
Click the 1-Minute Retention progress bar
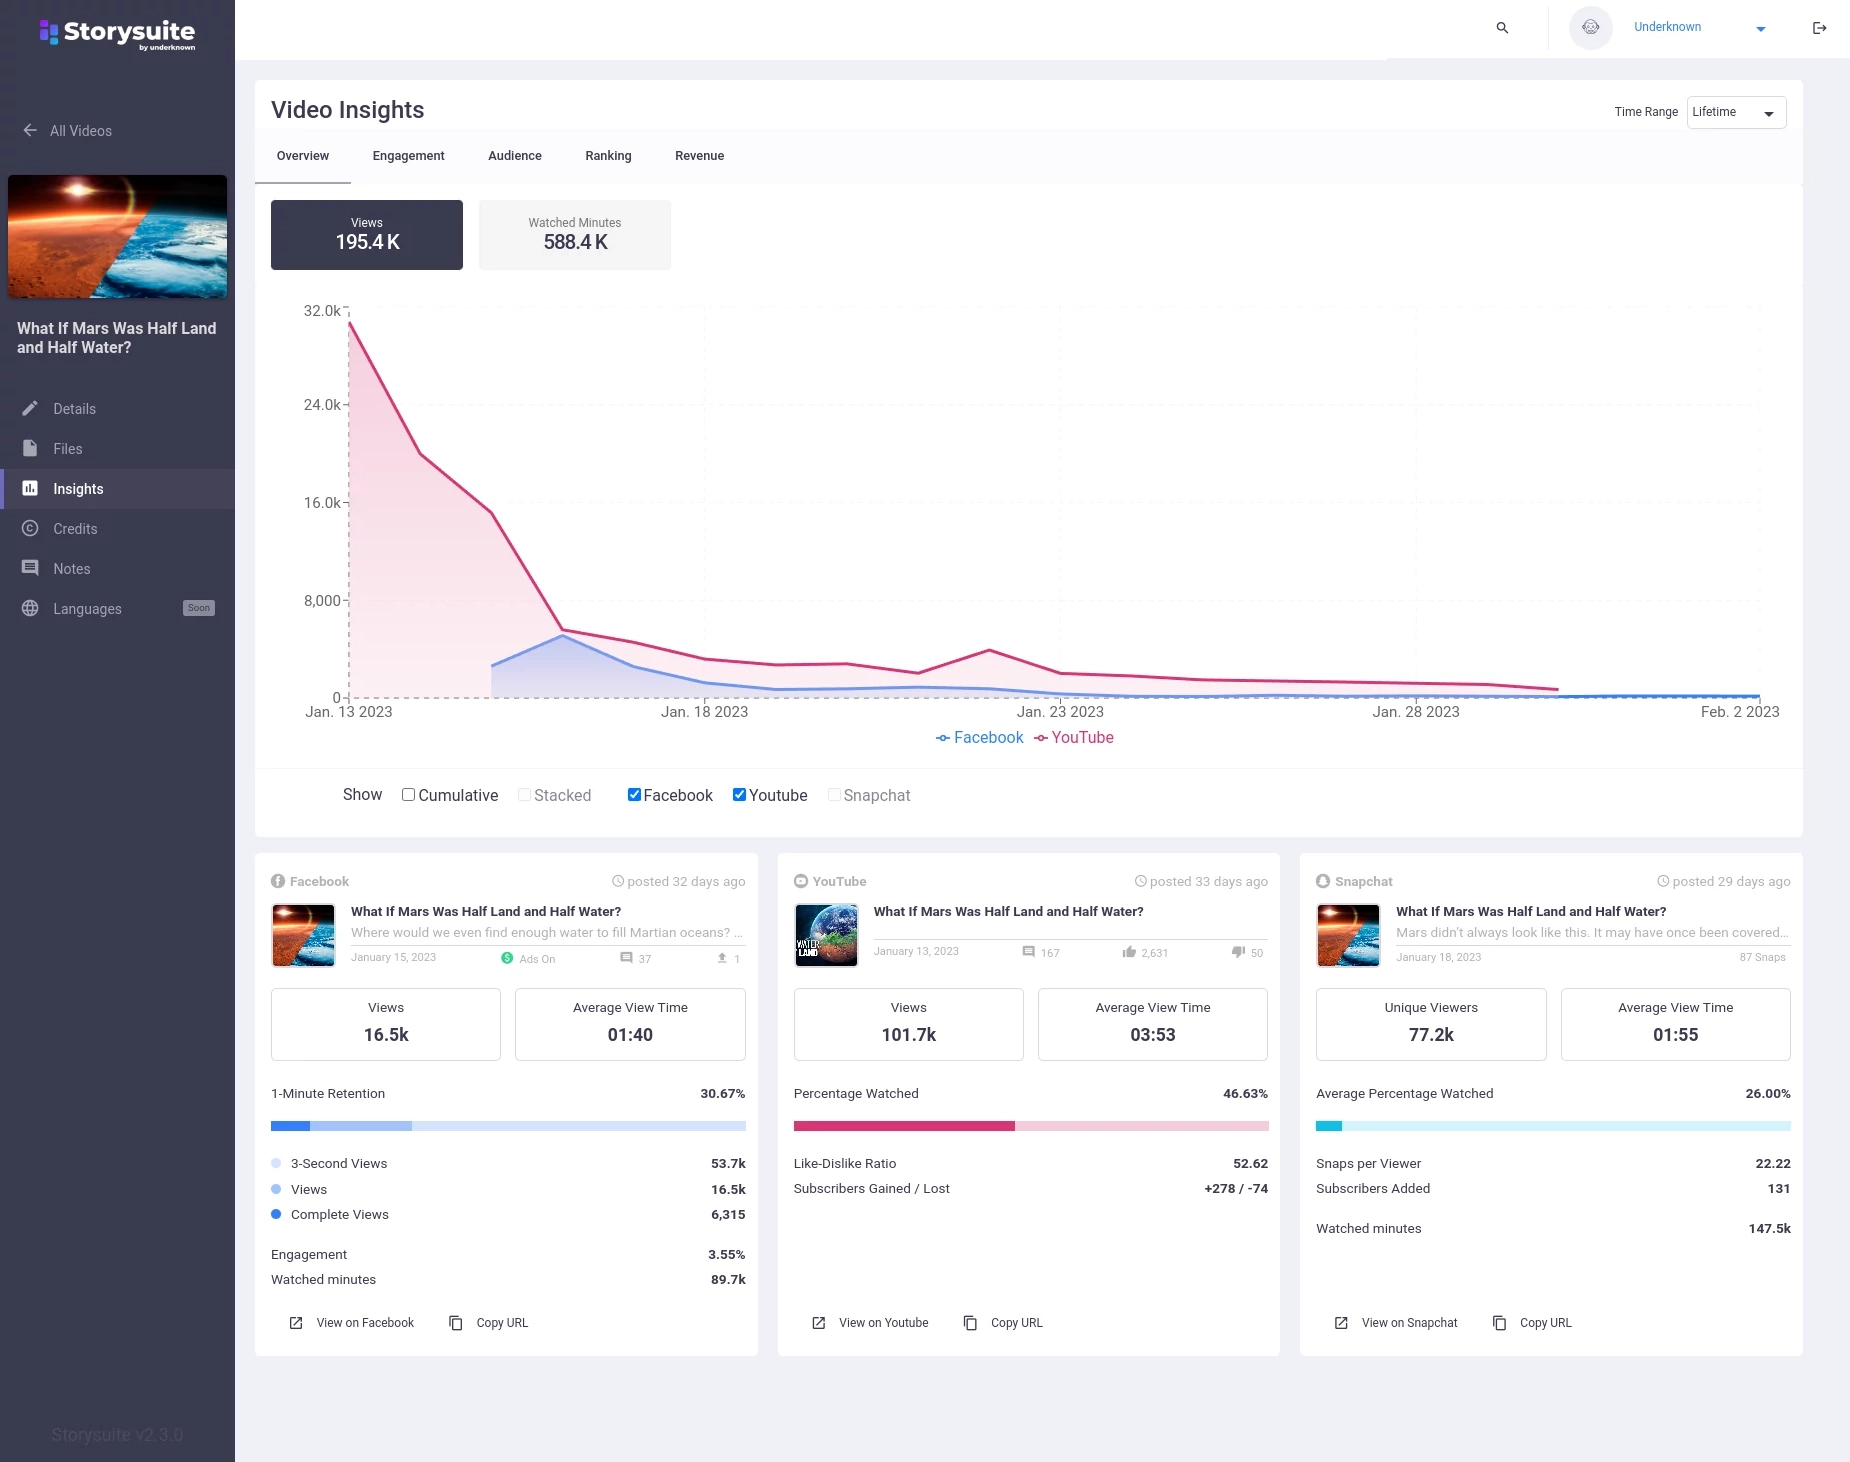pyautogui.click(x=508, y=1126)
